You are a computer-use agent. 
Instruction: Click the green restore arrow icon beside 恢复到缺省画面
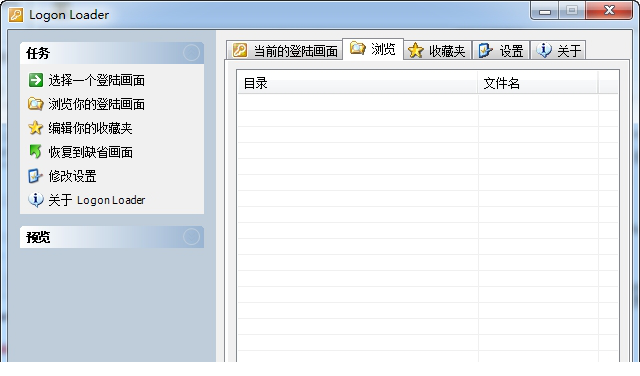coord(36,151)
